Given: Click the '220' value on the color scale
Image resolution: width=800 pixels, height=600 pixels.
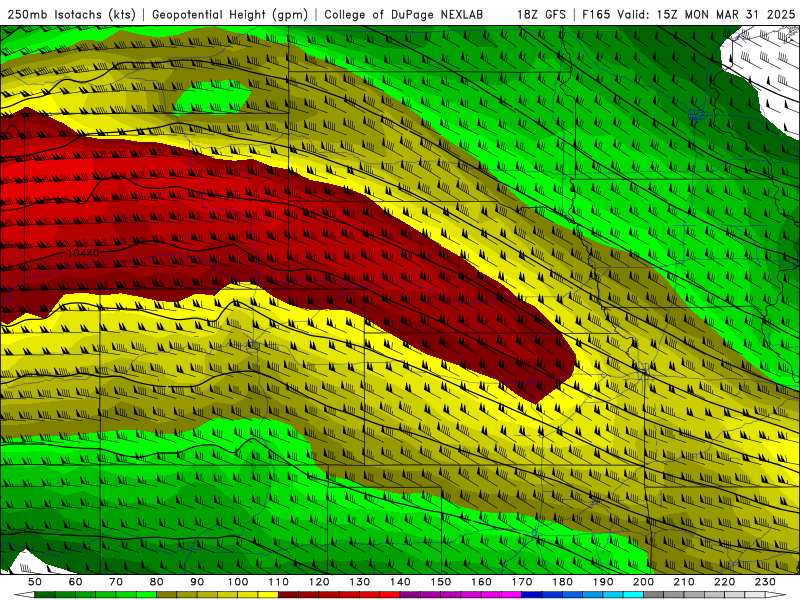Looking at the screenshot, I should [x=724, y=582].
